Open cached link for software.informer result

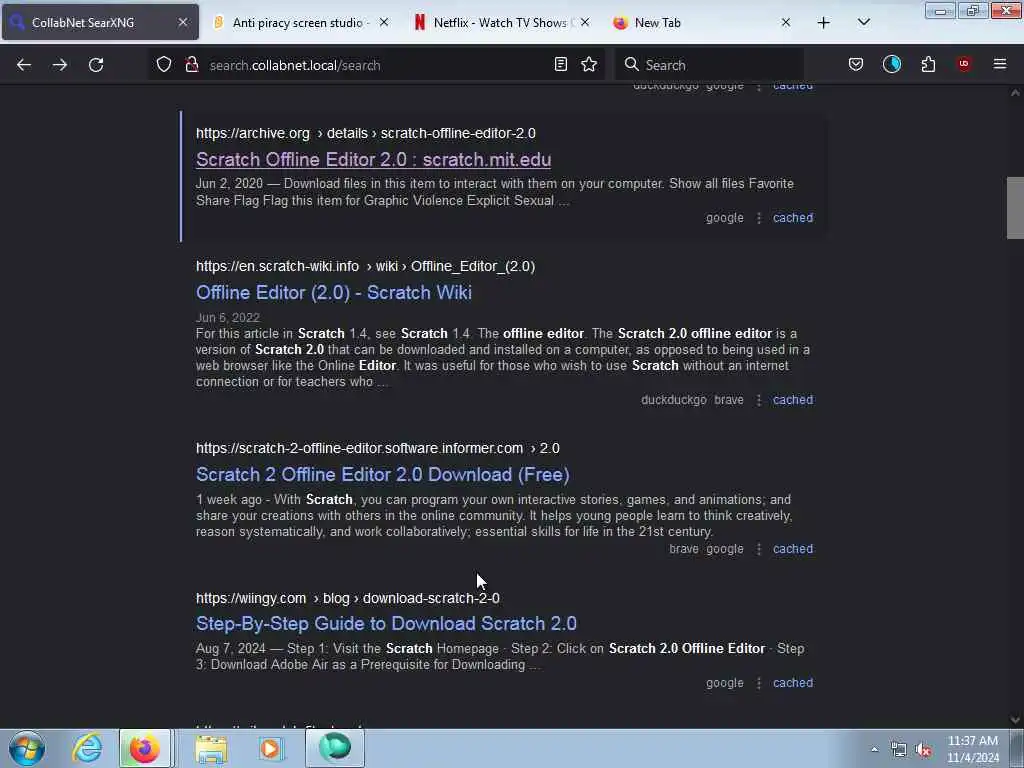pyautogui.click(x=793, y=549)
